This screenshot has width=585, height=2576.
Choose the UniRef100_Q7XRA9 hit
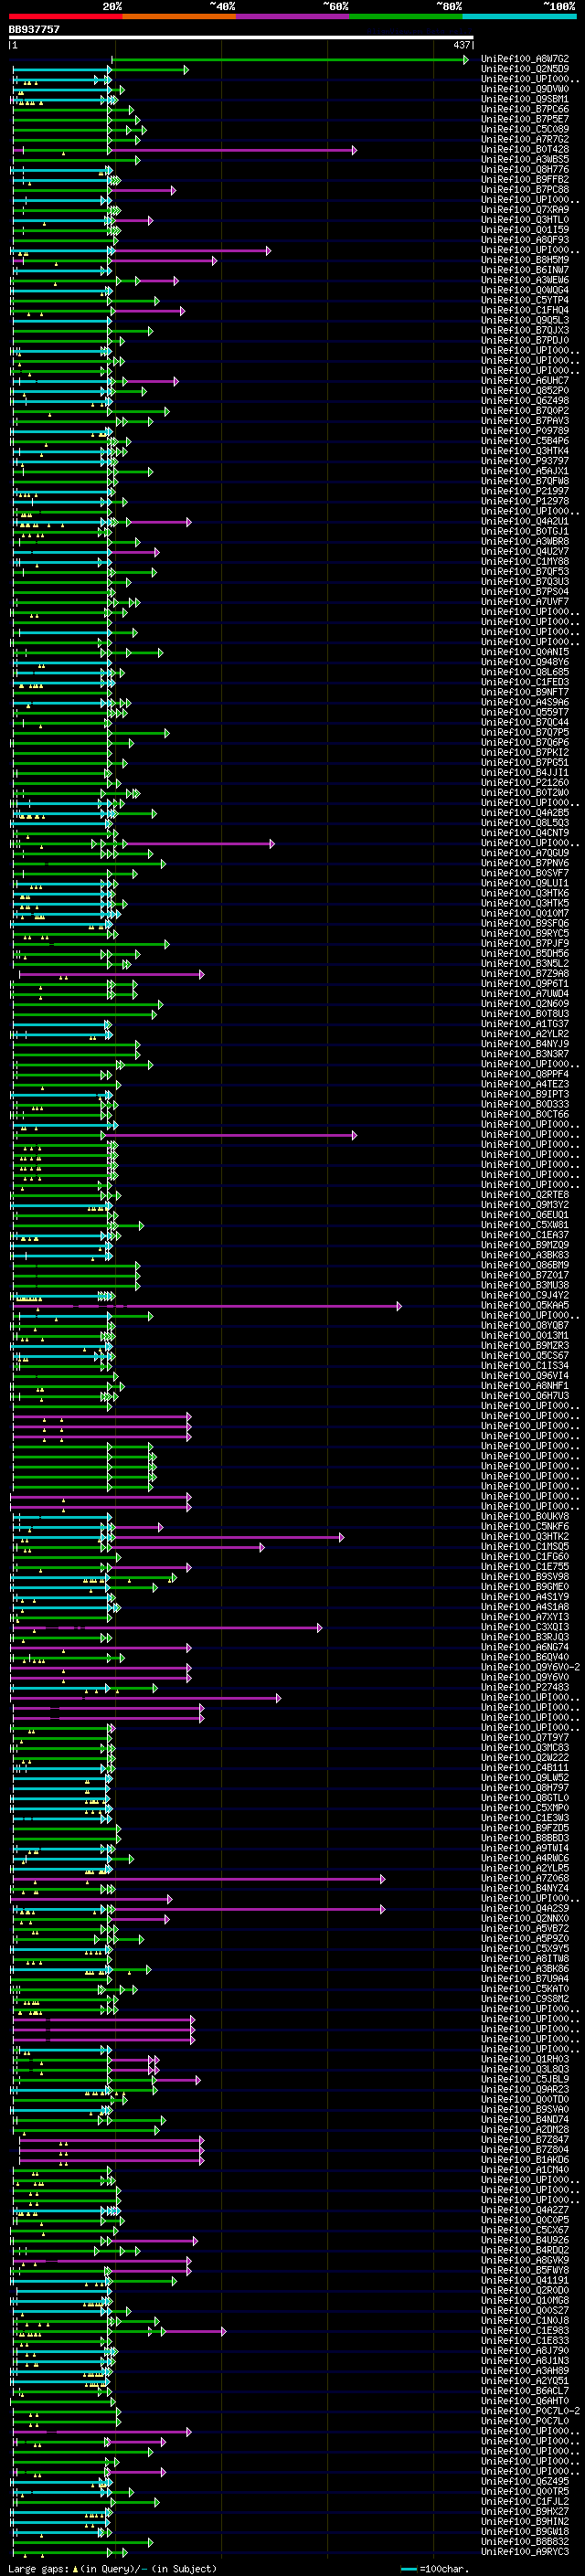(525, 210)
